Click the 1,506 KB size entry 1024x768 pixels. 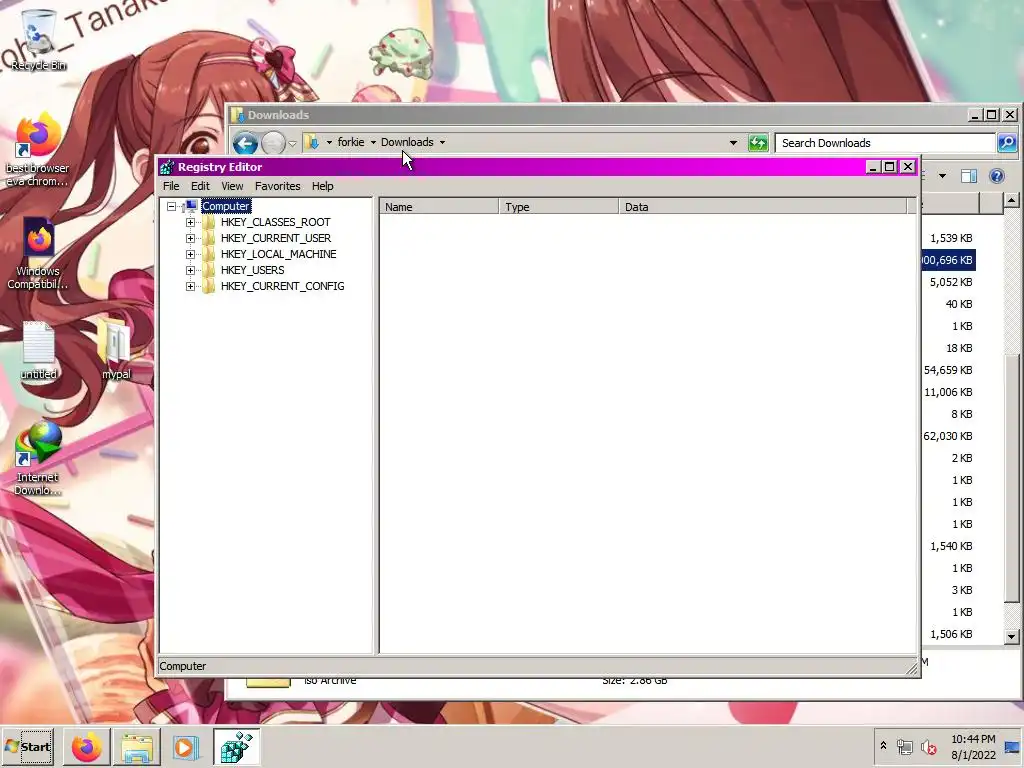pyautogui.click(x=951, y=634)
